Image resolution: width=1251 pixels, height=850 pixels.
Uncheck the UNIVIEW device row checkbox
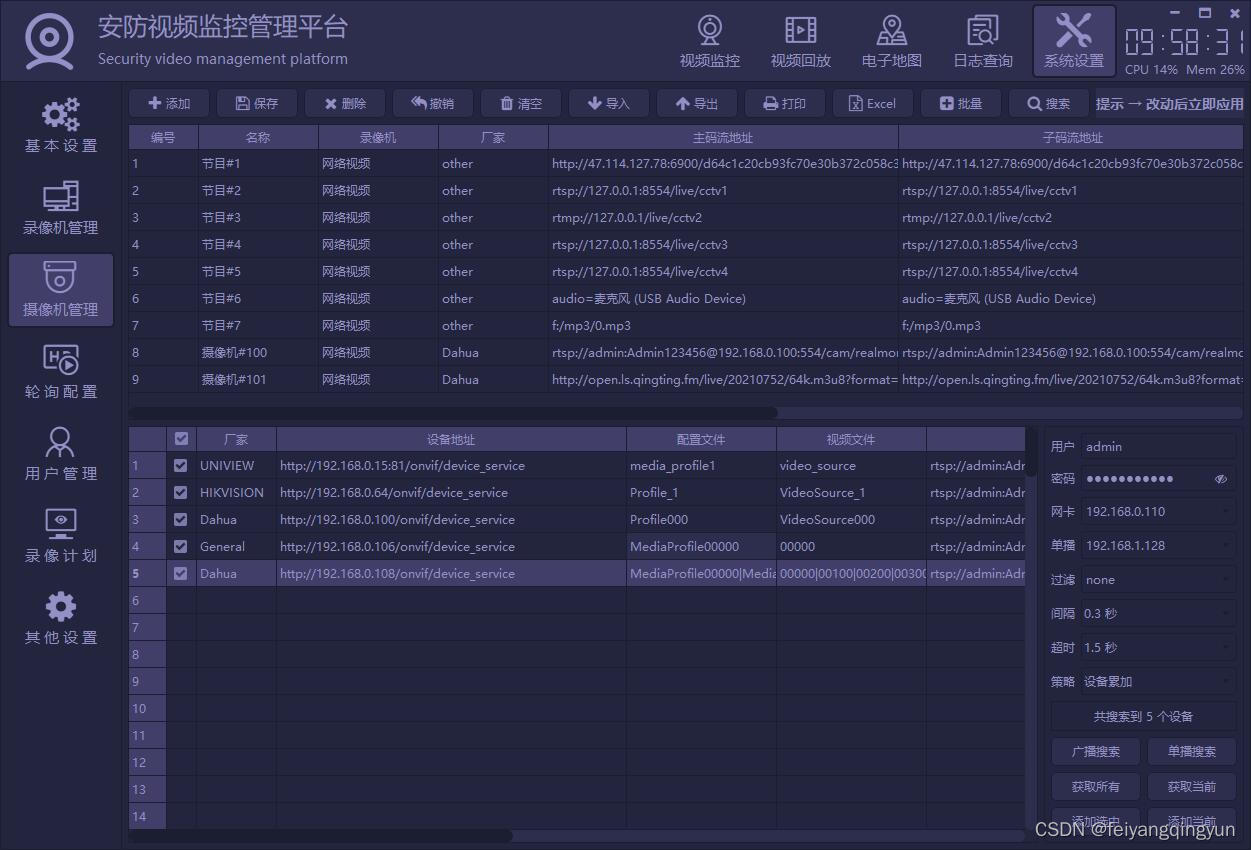click(x=182, y=465)
